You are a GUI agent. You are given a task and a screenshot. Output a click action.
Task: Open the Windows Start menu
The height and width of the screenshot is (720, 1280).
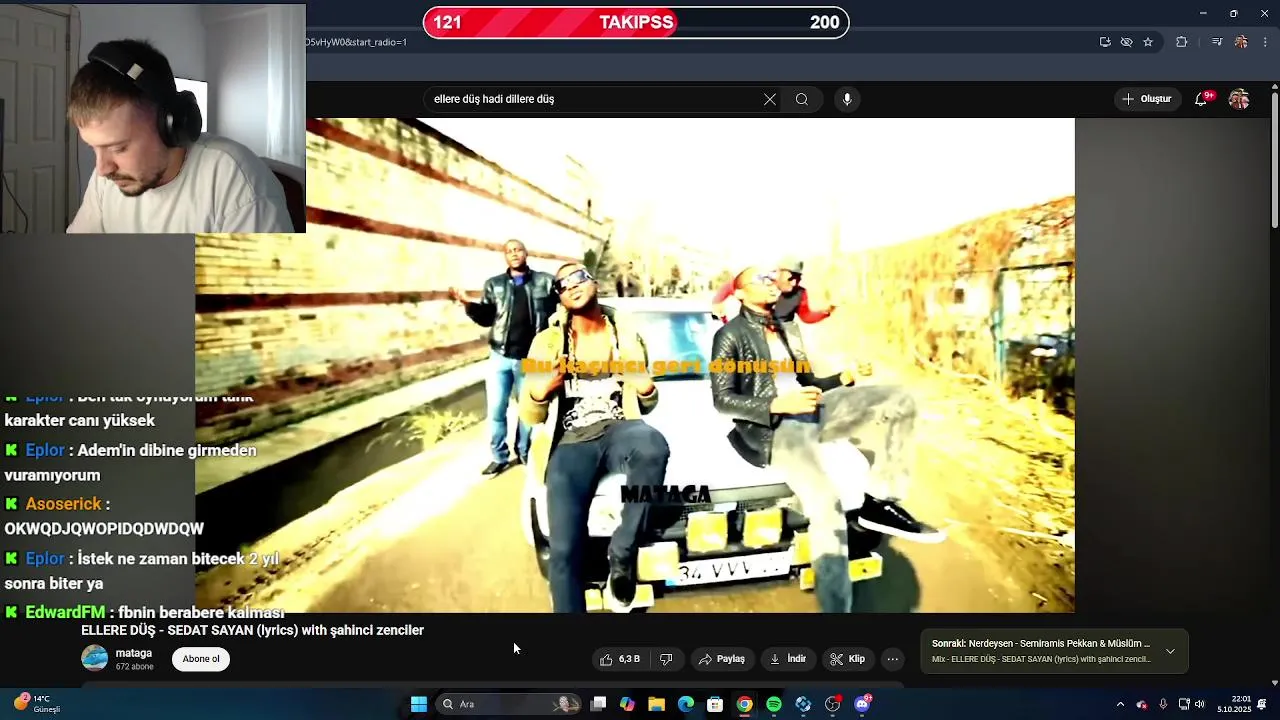pyautogui.click(x=419, y=704)
